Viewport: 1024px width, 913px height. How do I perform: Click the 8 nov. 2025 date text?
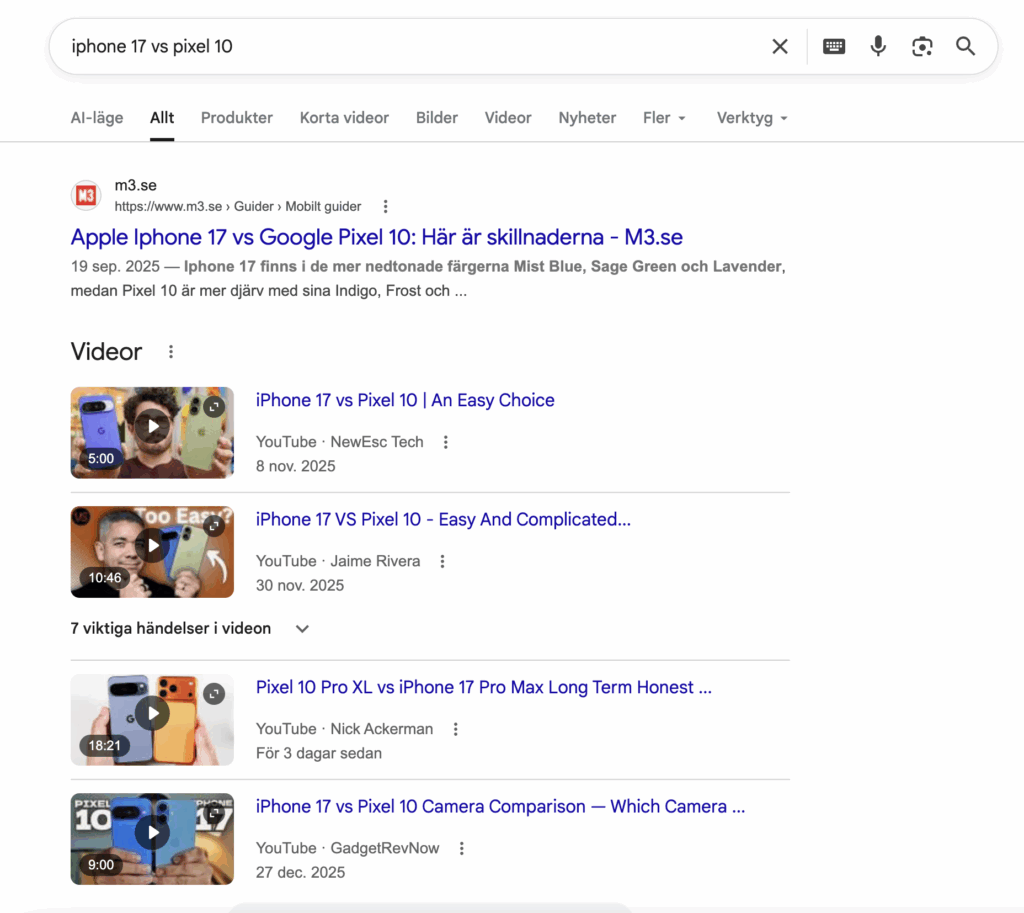[x=295, y=466]
